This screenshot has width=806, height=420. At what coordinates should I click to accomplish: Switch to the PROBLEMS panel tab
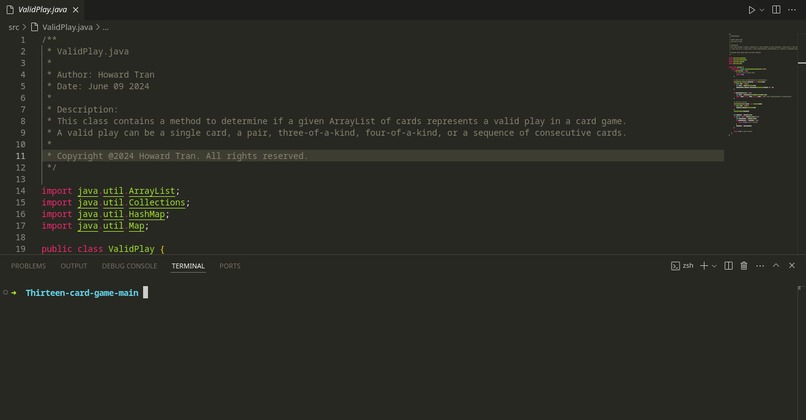[x=28, y=266]
